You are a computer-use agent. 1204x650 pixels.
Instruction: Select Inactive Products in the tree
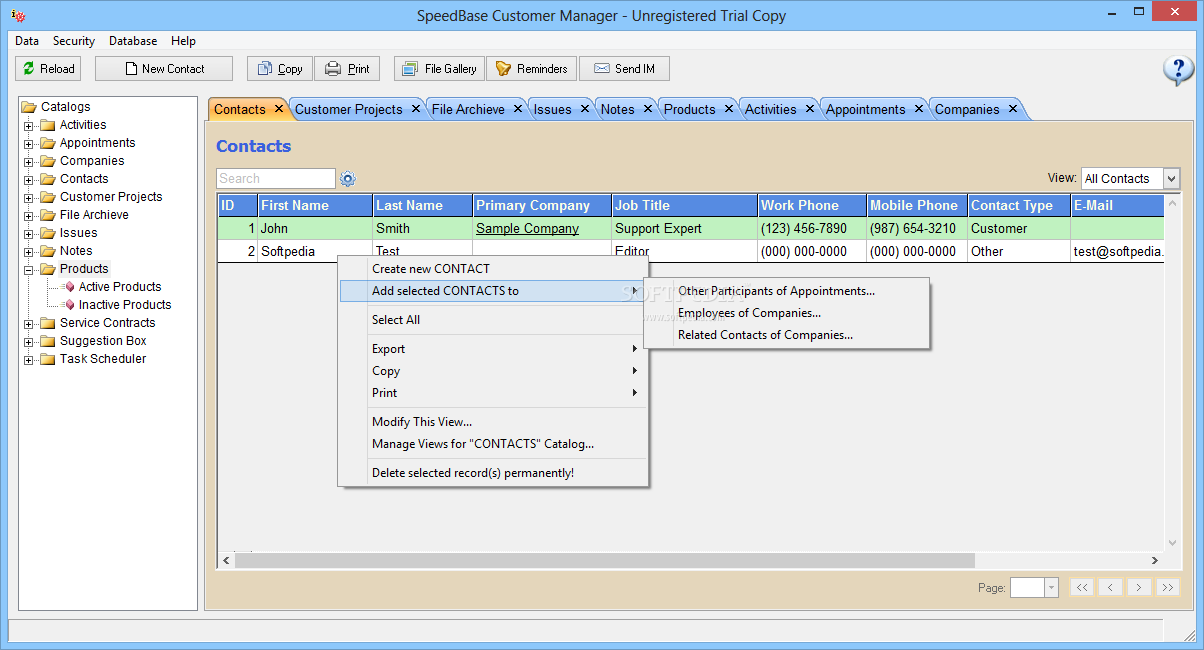[x=125, y=305]
